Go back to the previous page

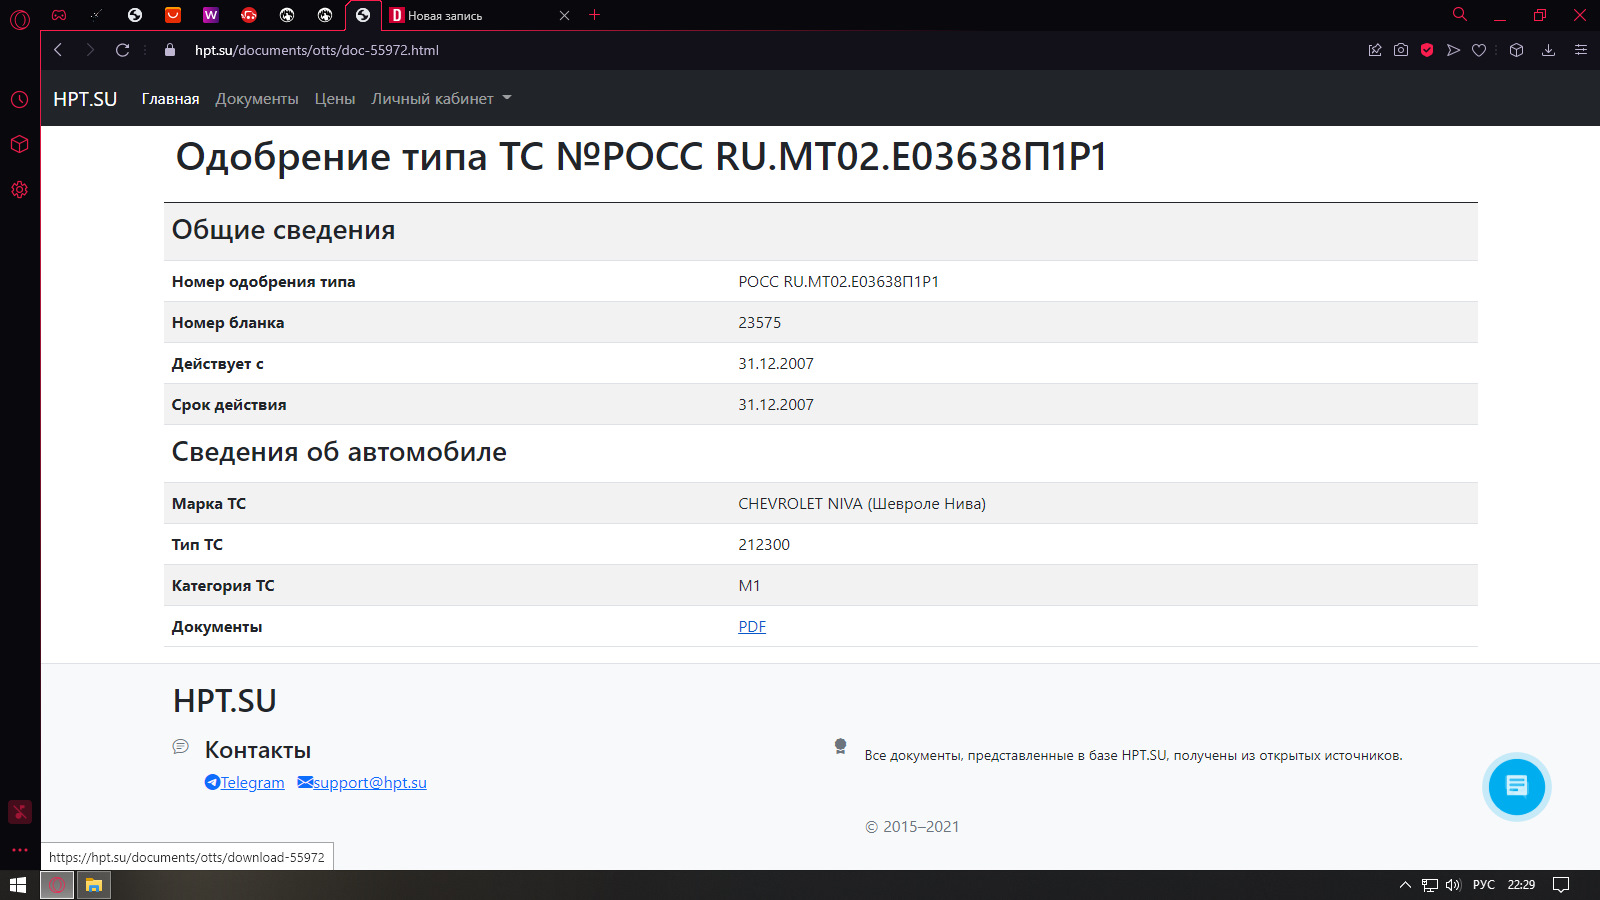coord(58,50)
